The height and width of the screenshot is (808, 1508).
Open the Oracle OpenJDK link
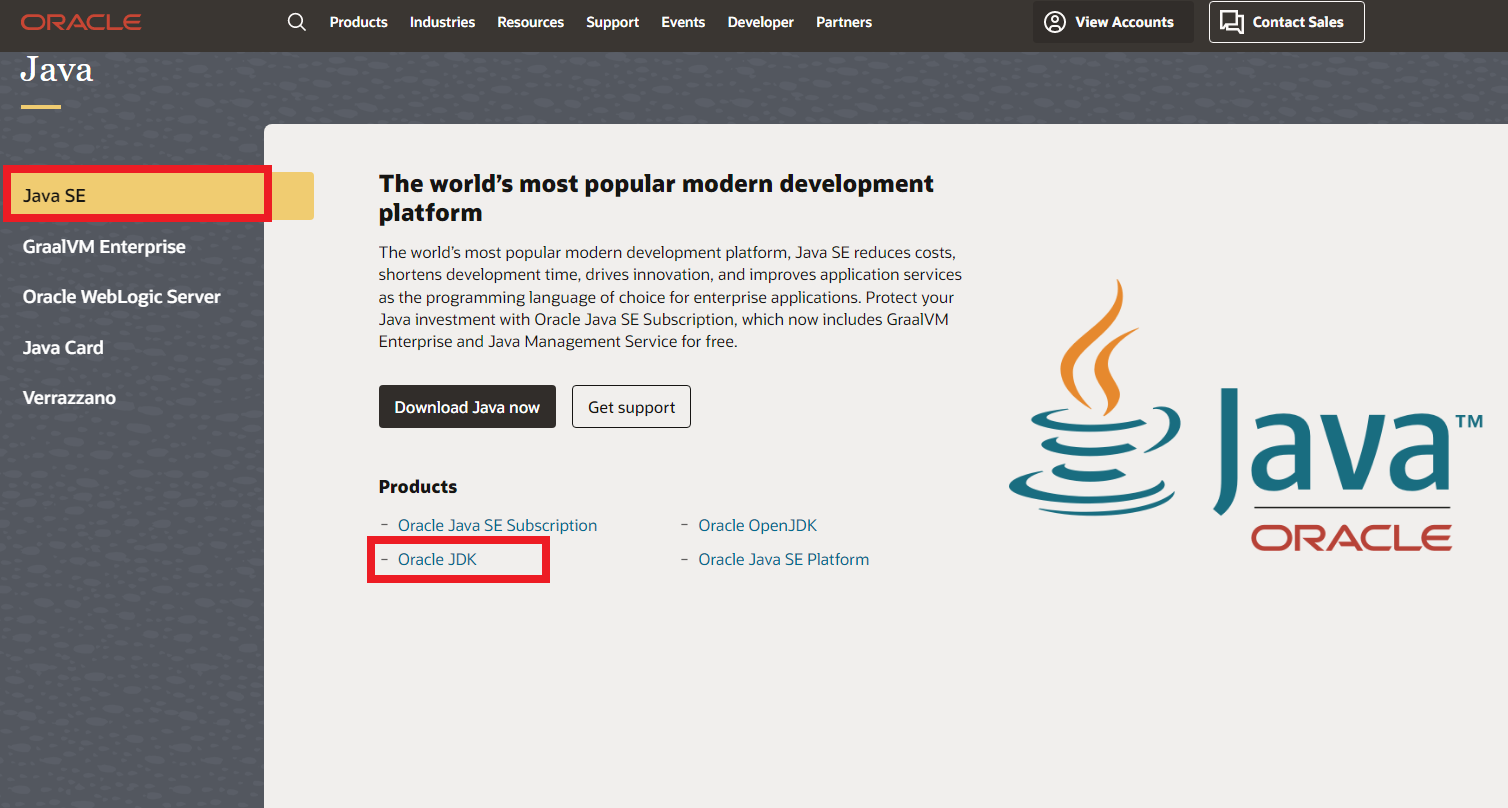click(x=757, y=525)
